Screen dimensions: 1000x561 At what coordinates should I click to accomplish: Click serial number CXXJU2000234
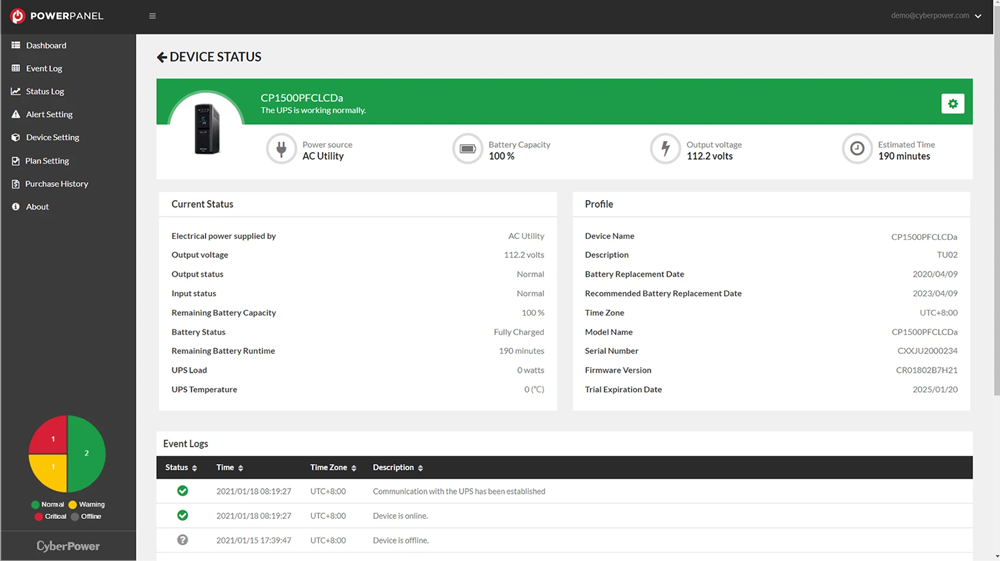click(927, 351)
